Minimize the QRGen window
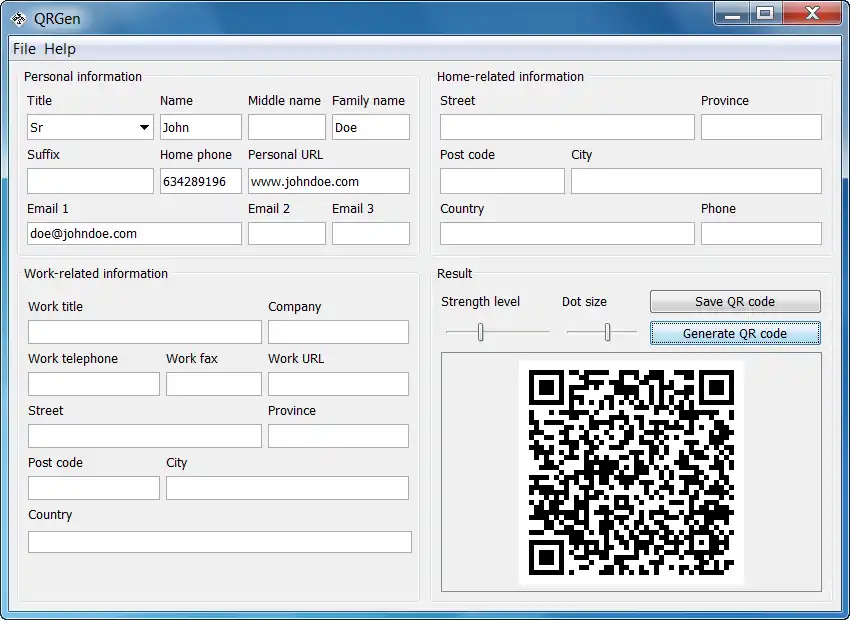850x620 pixels. tap(732, 14)
